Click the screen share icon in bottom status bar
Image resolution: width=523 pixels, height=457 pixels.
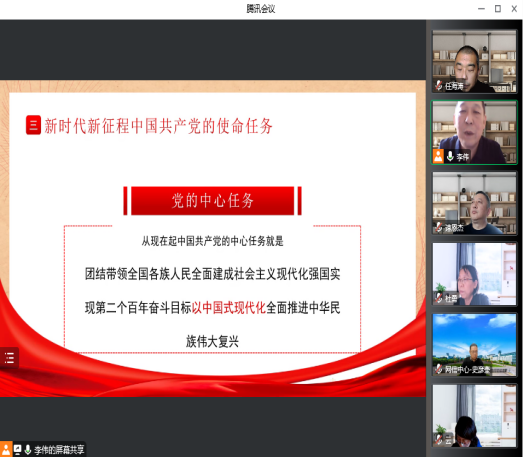click(17, 450)
